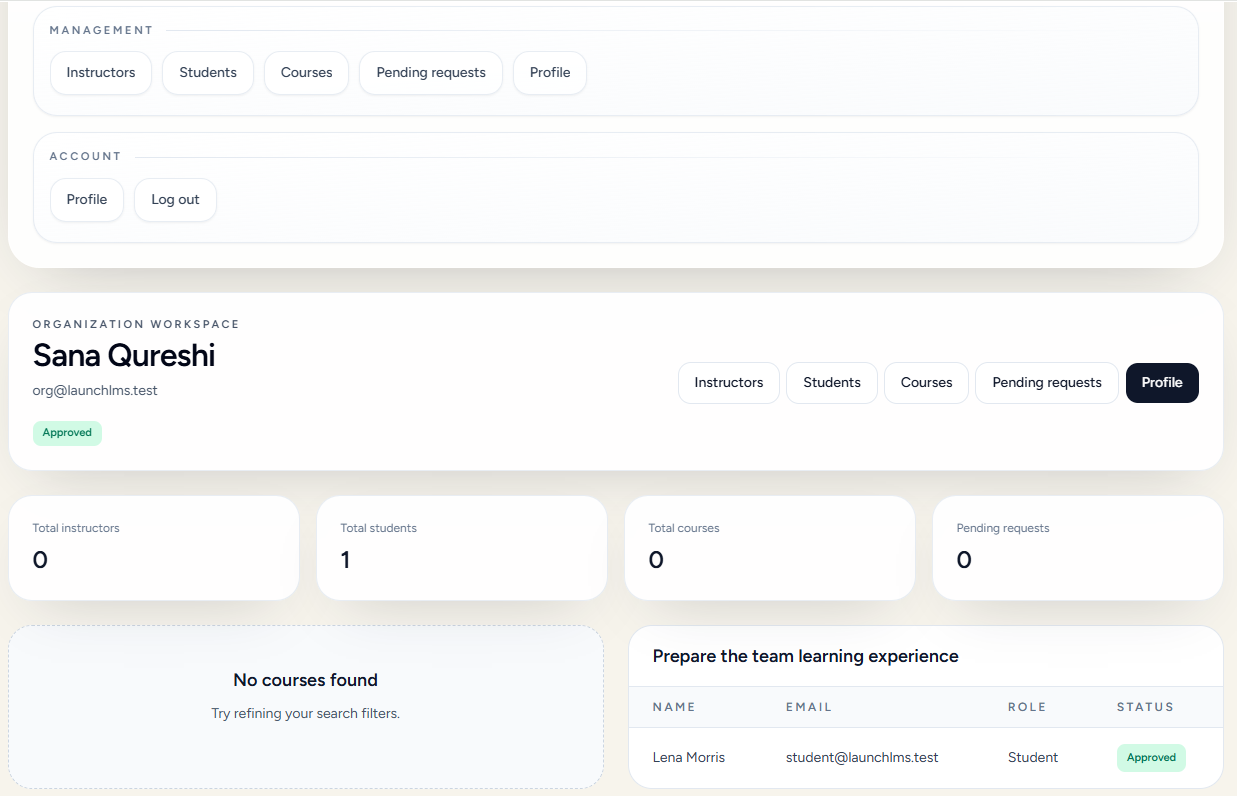Screen dimensions: 1237x796
Task: Click the Total students count card
Action: pyautogui.click(x=461, y=547)
